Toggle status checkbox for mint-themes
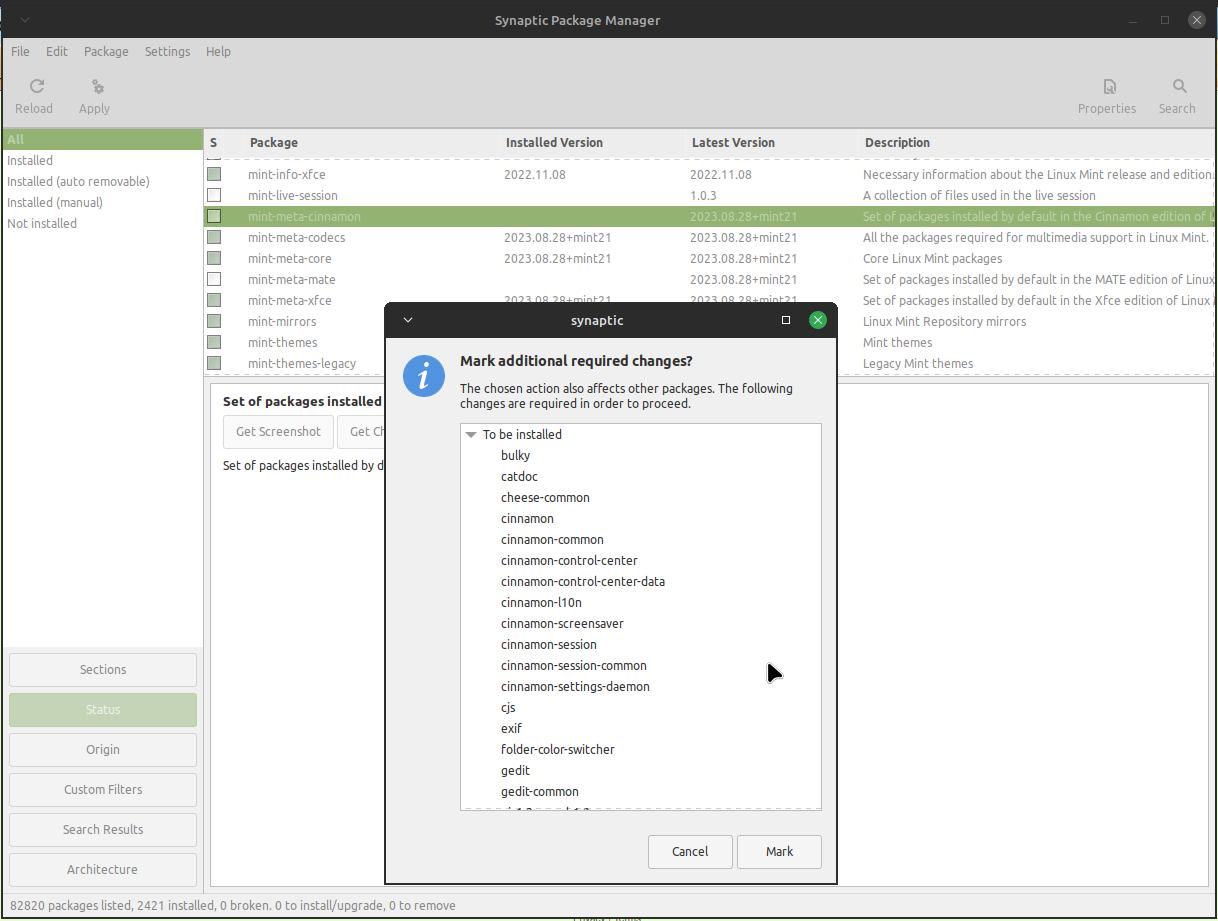The height and width of the screenshot is (921, 1218). 214,342
